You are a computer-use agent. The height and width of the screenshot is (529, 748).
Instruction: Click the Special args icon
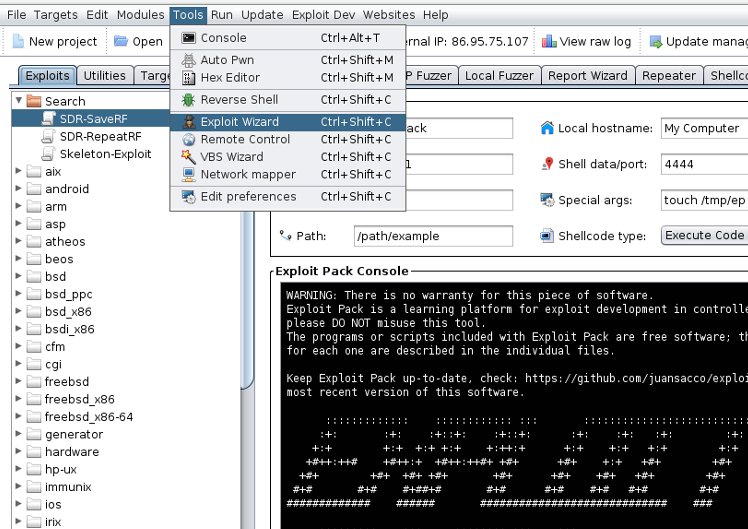(x=547, y=200)
